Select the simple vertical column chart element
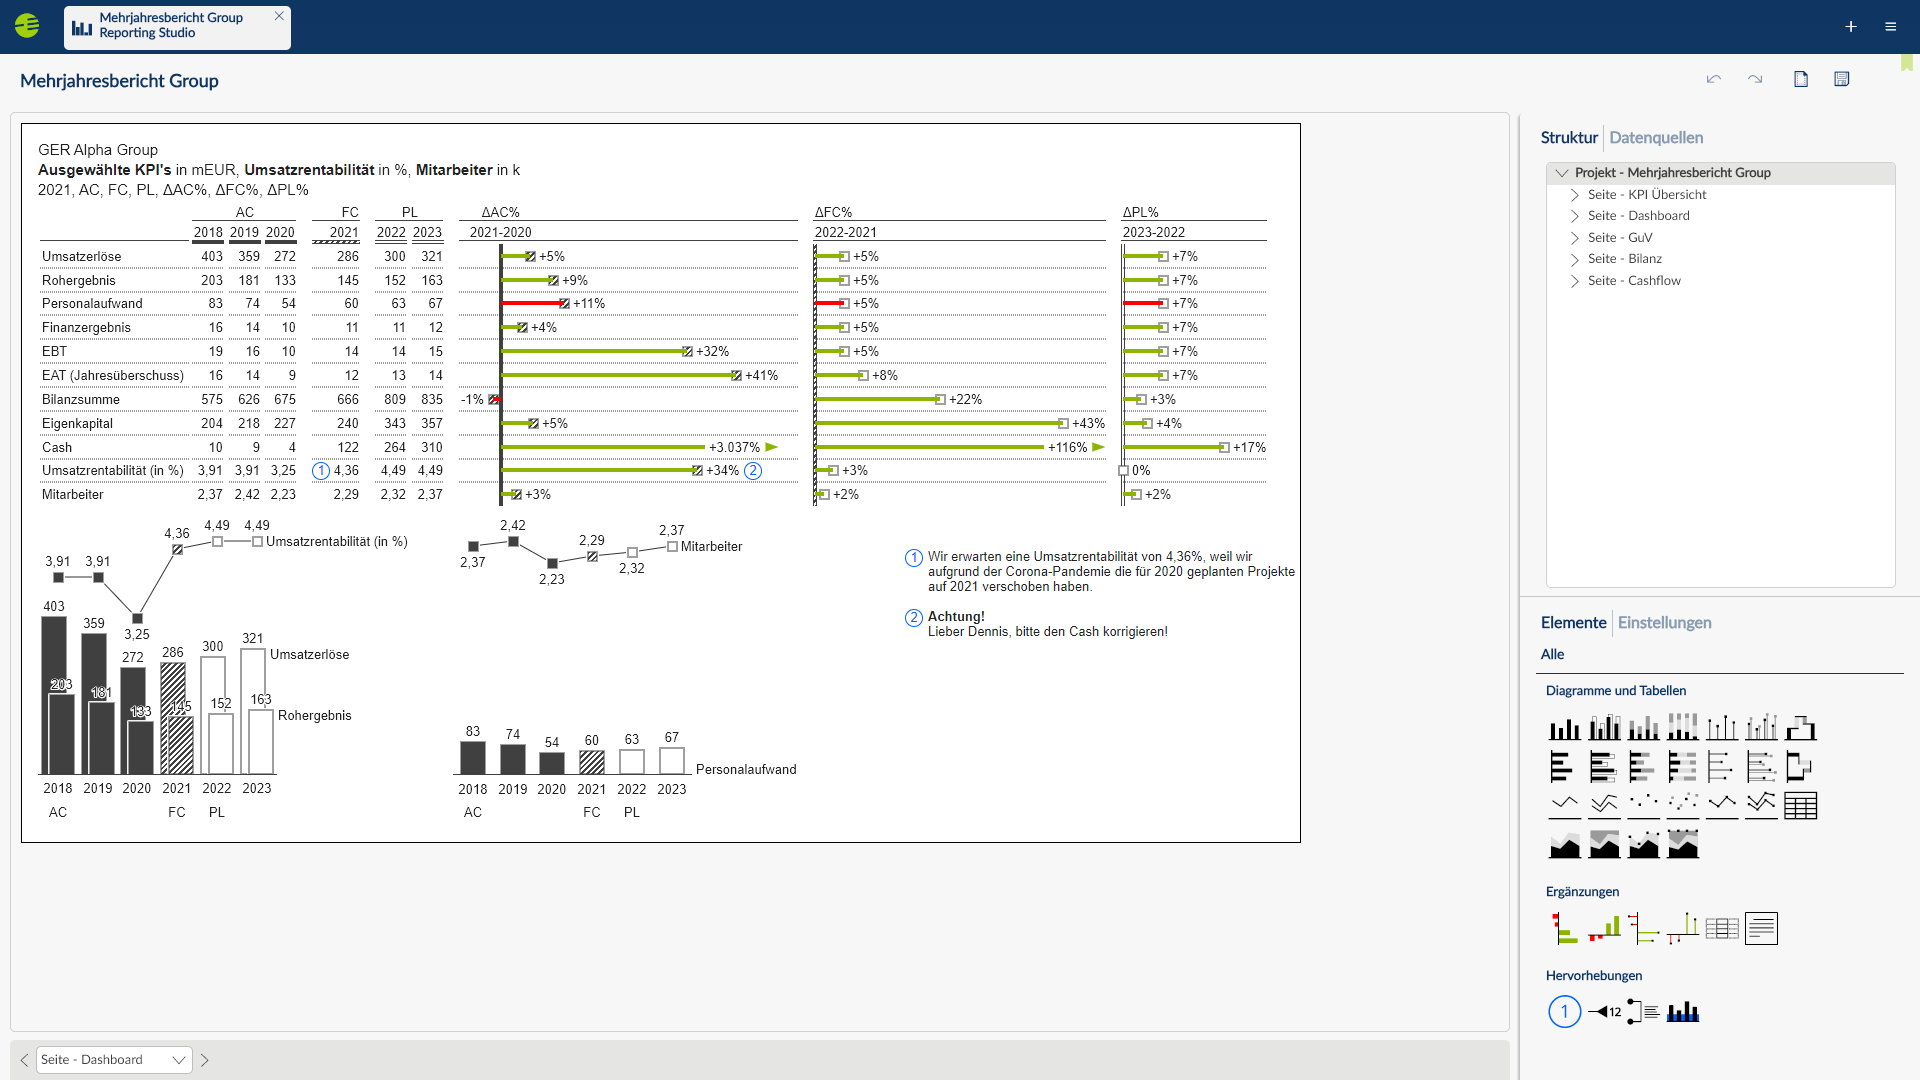1920x1080 pixels. [x=1564, y=728]
